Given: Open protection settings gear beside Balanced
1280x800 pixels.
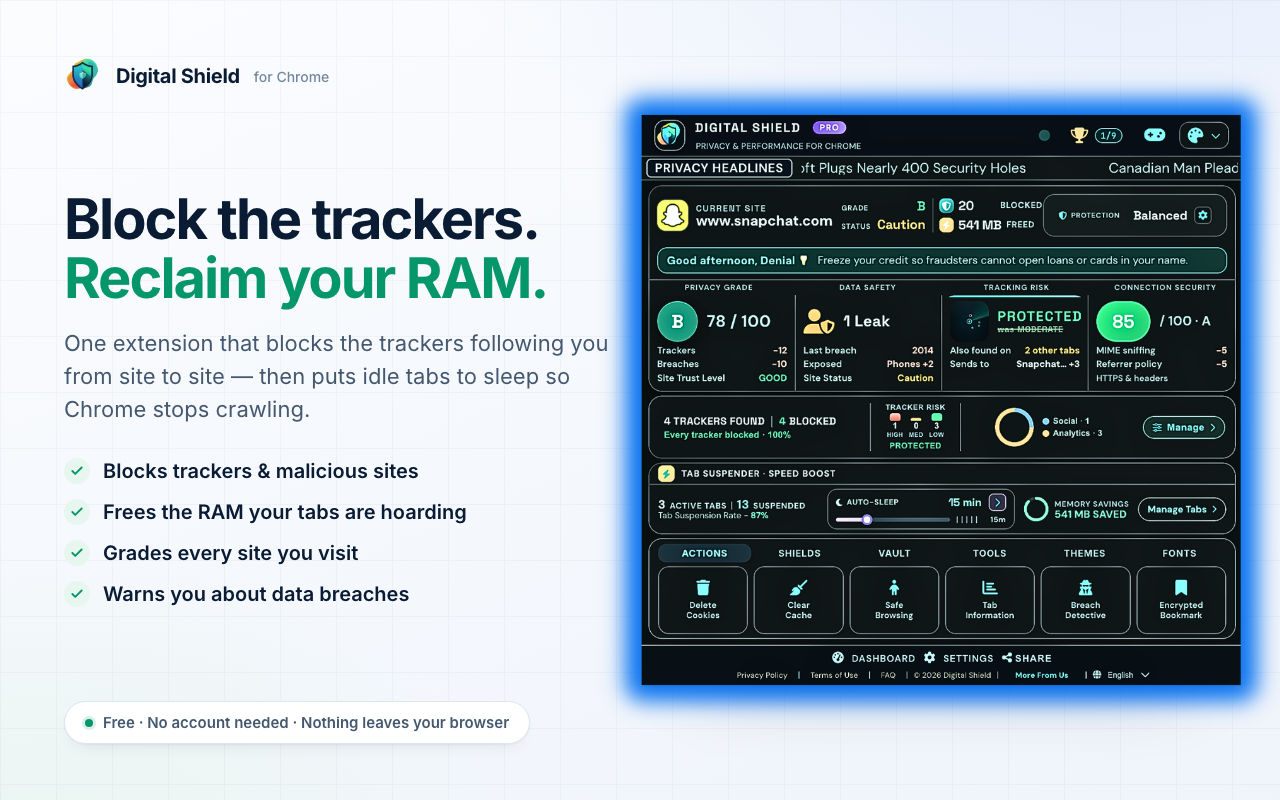Looking at the screenshot, I should tap(1203, 215).
